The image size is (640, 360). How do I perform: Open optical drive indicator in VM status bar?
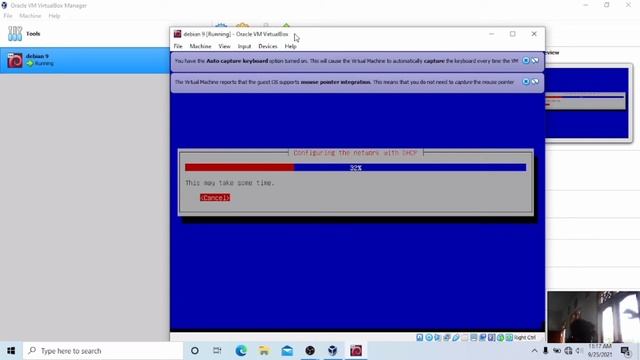click(429, 338)
